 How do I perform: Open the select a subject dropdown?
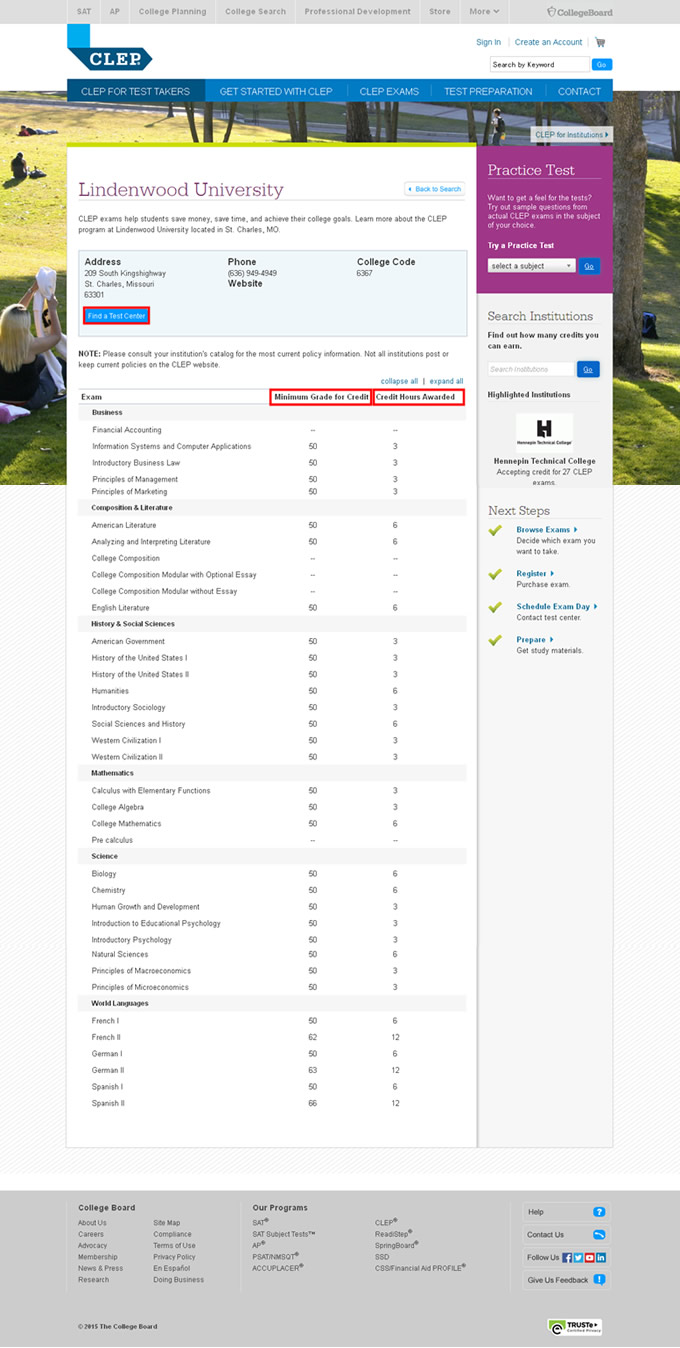532,266
